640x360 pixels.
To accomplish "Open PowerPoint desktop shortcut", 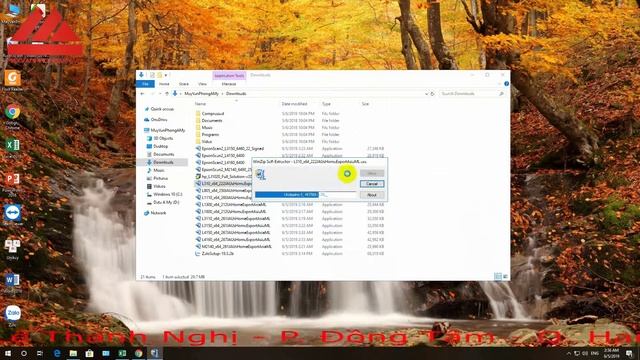I will (x=12, y=182).
